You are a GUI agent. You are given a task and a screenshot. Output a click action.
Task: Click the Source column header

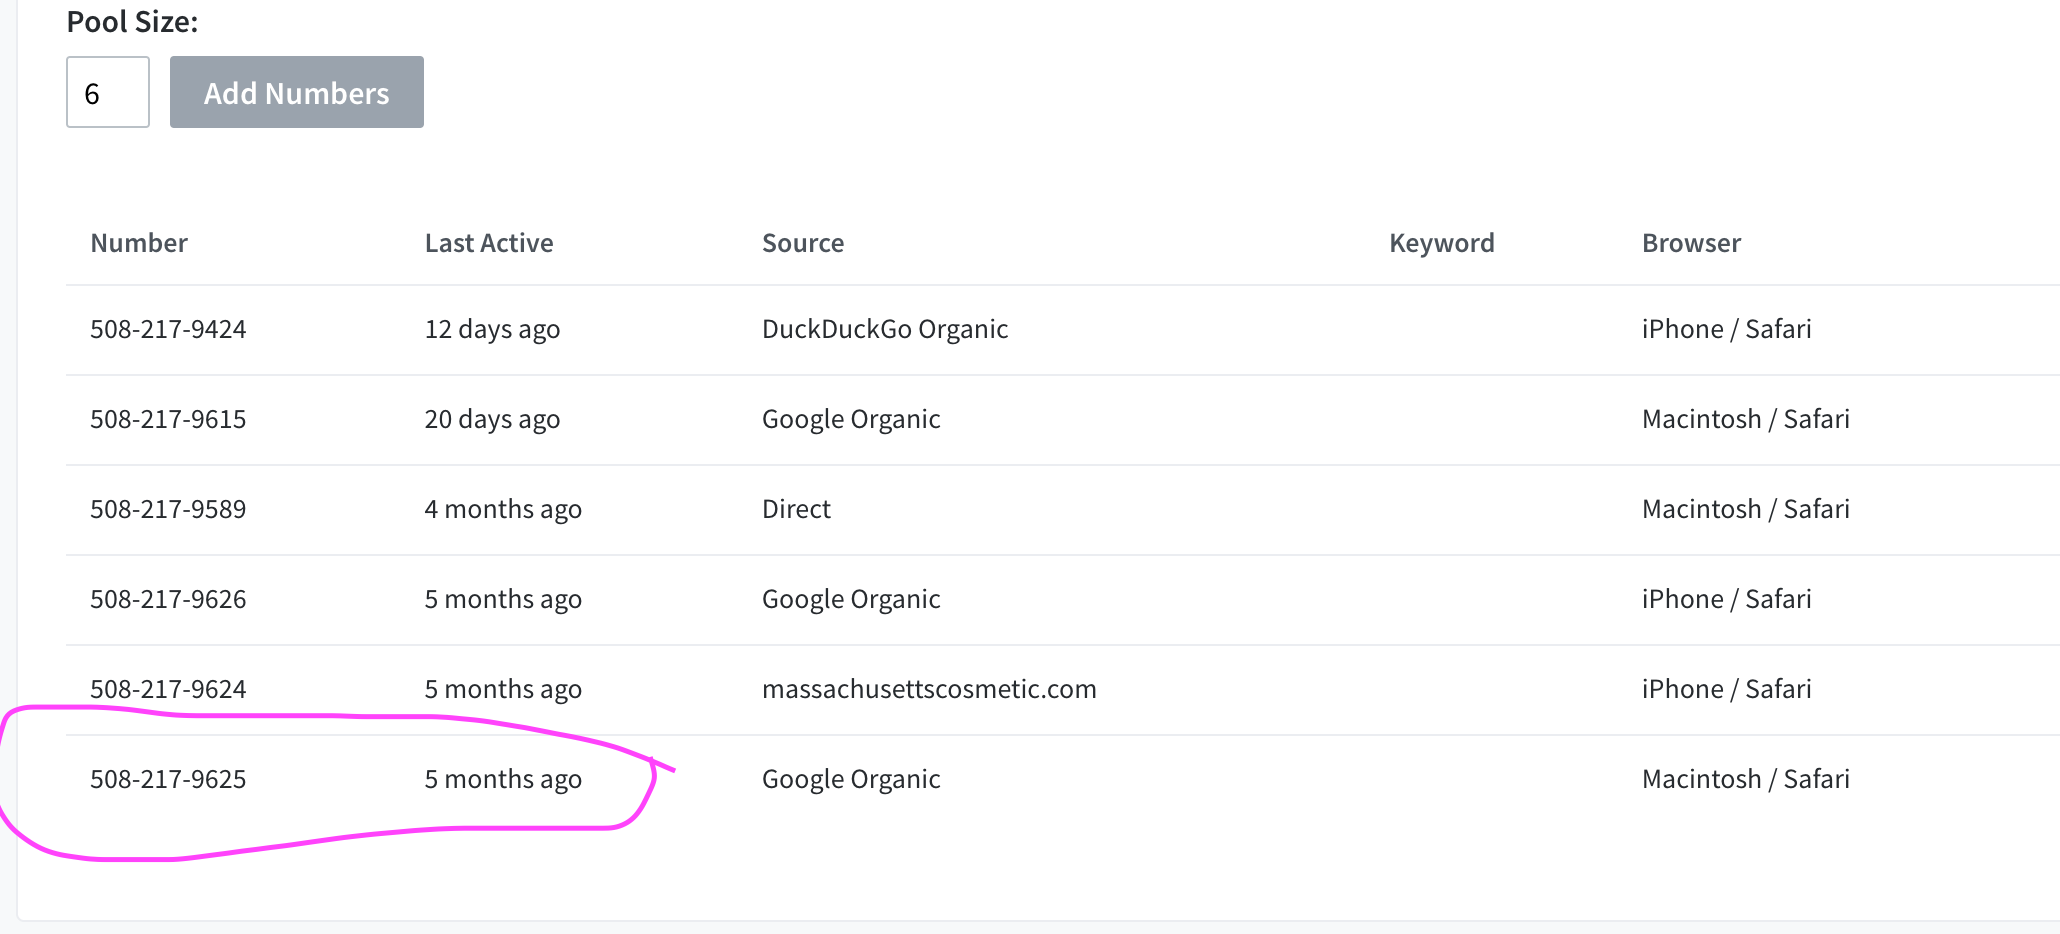(x=803, y=243)
